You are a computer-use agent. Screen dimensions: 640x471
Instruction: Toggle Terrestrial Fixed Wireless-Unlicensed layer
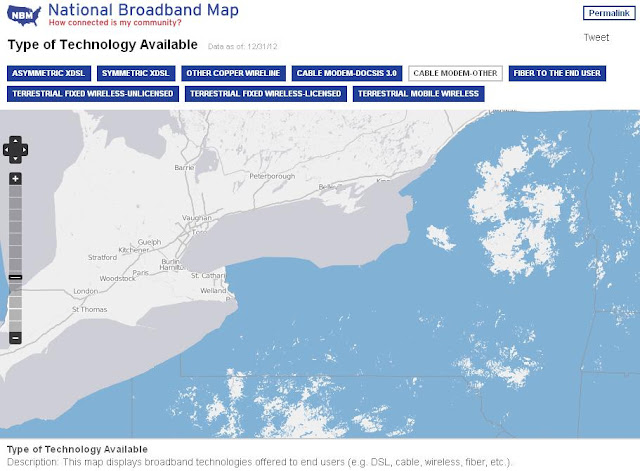point(93,93)
